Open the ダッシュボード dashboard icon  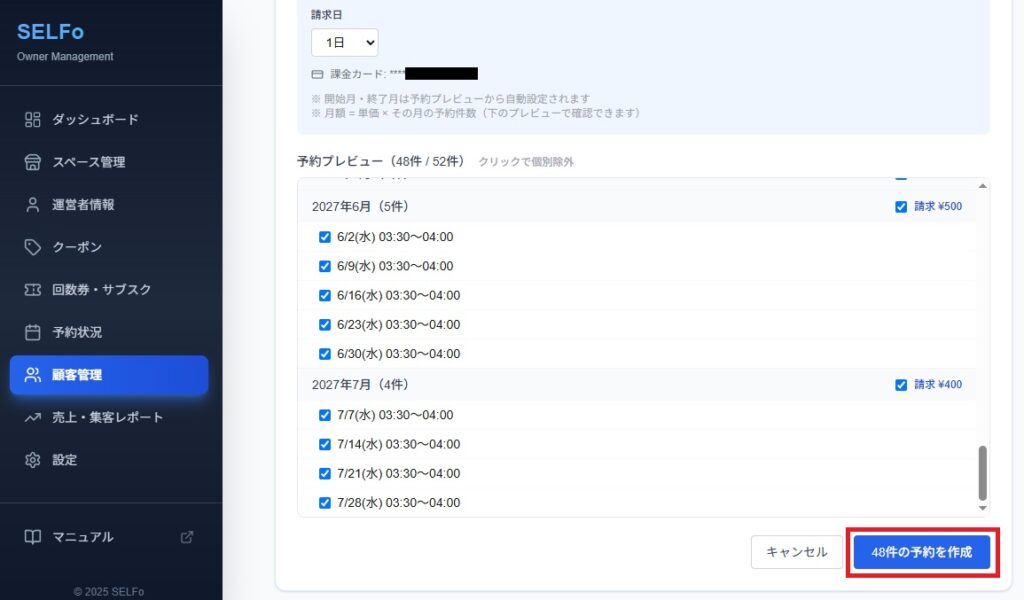pos(33,119)
